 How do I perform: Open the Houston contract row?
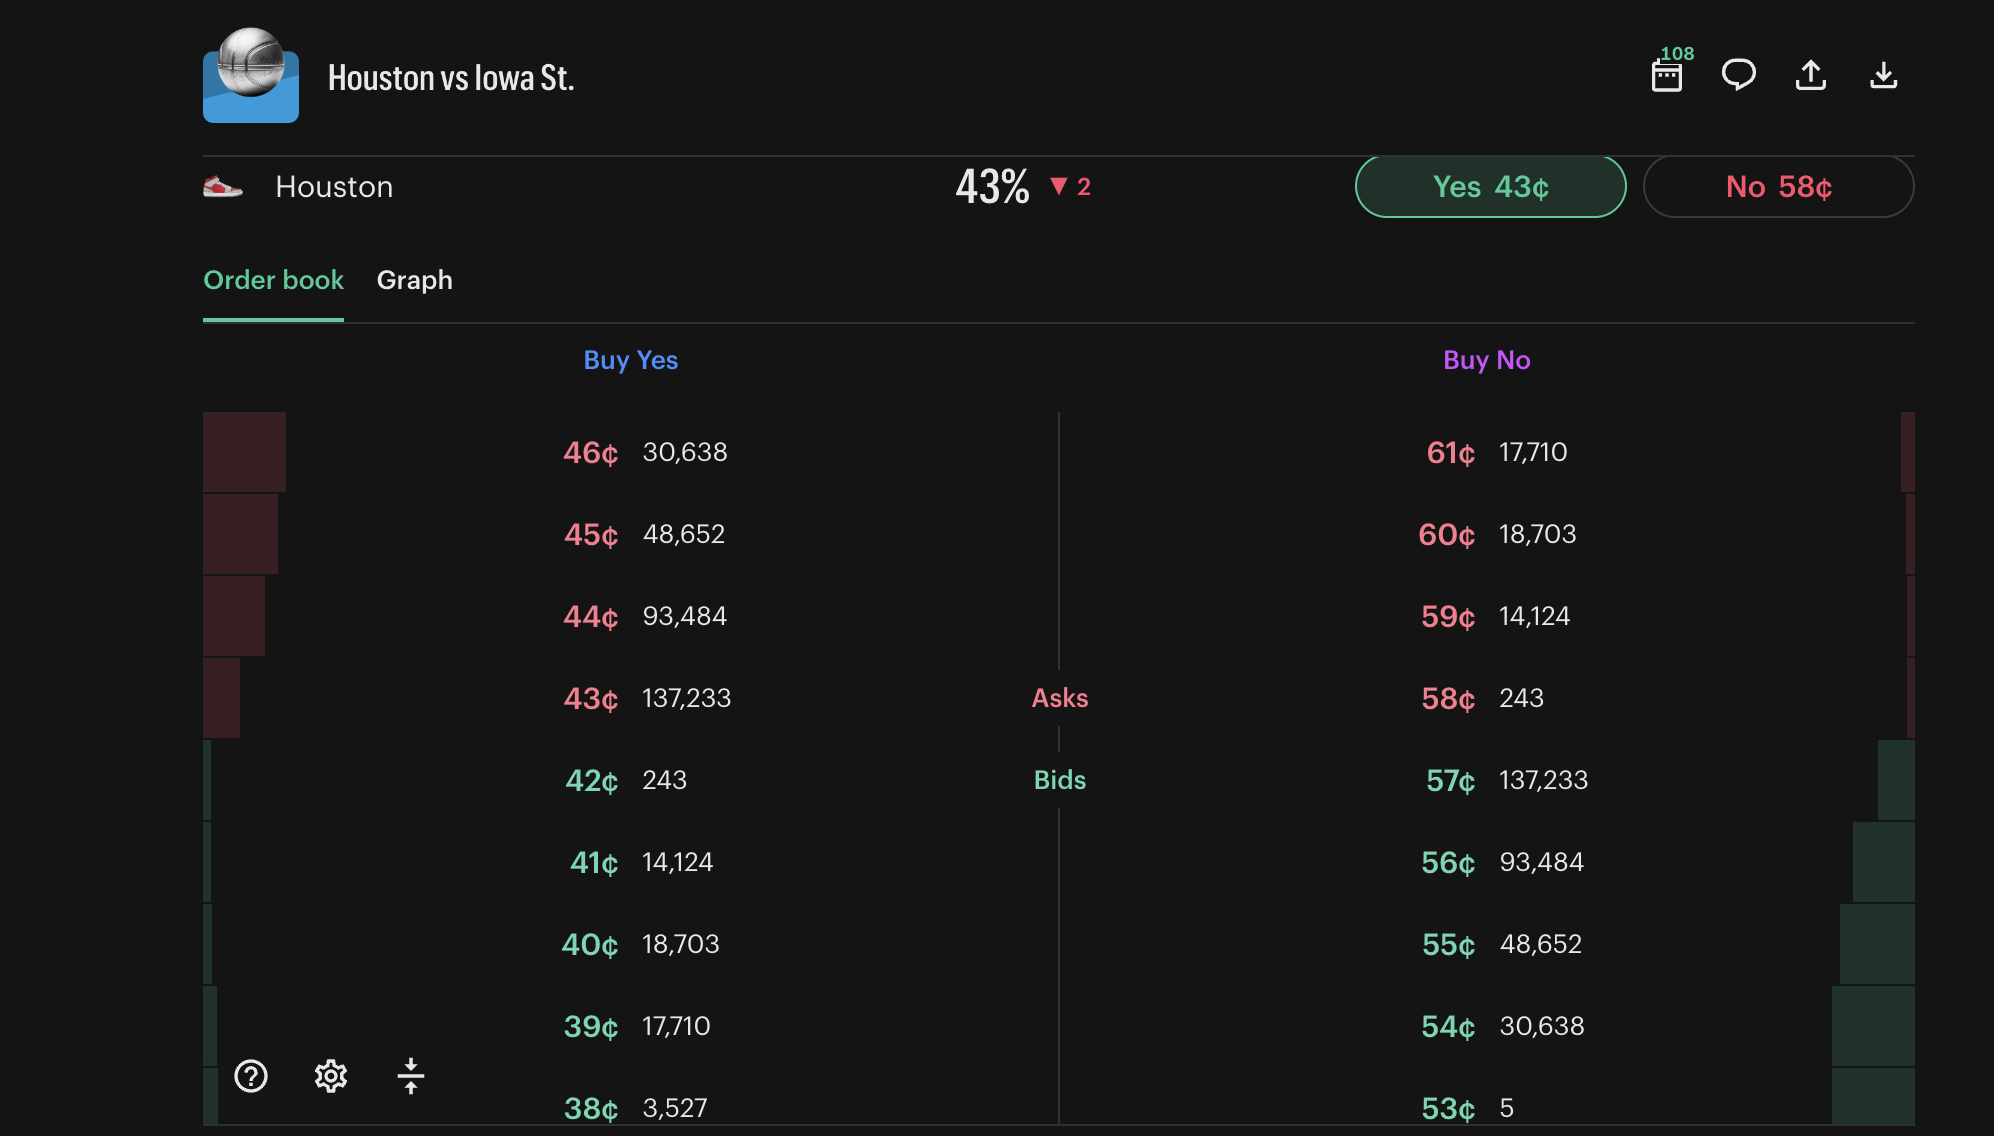click(334, 187)
